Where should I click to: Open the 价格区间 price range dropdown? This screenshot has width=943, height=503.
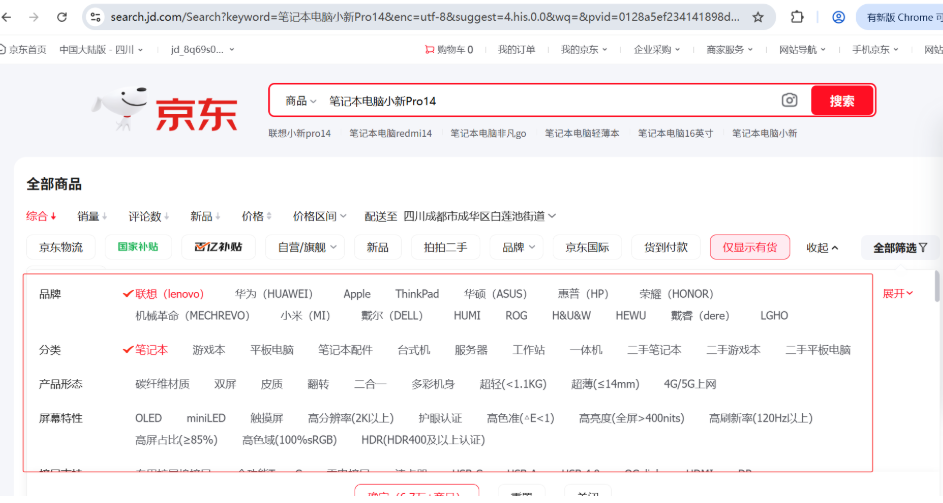point(319,216)
